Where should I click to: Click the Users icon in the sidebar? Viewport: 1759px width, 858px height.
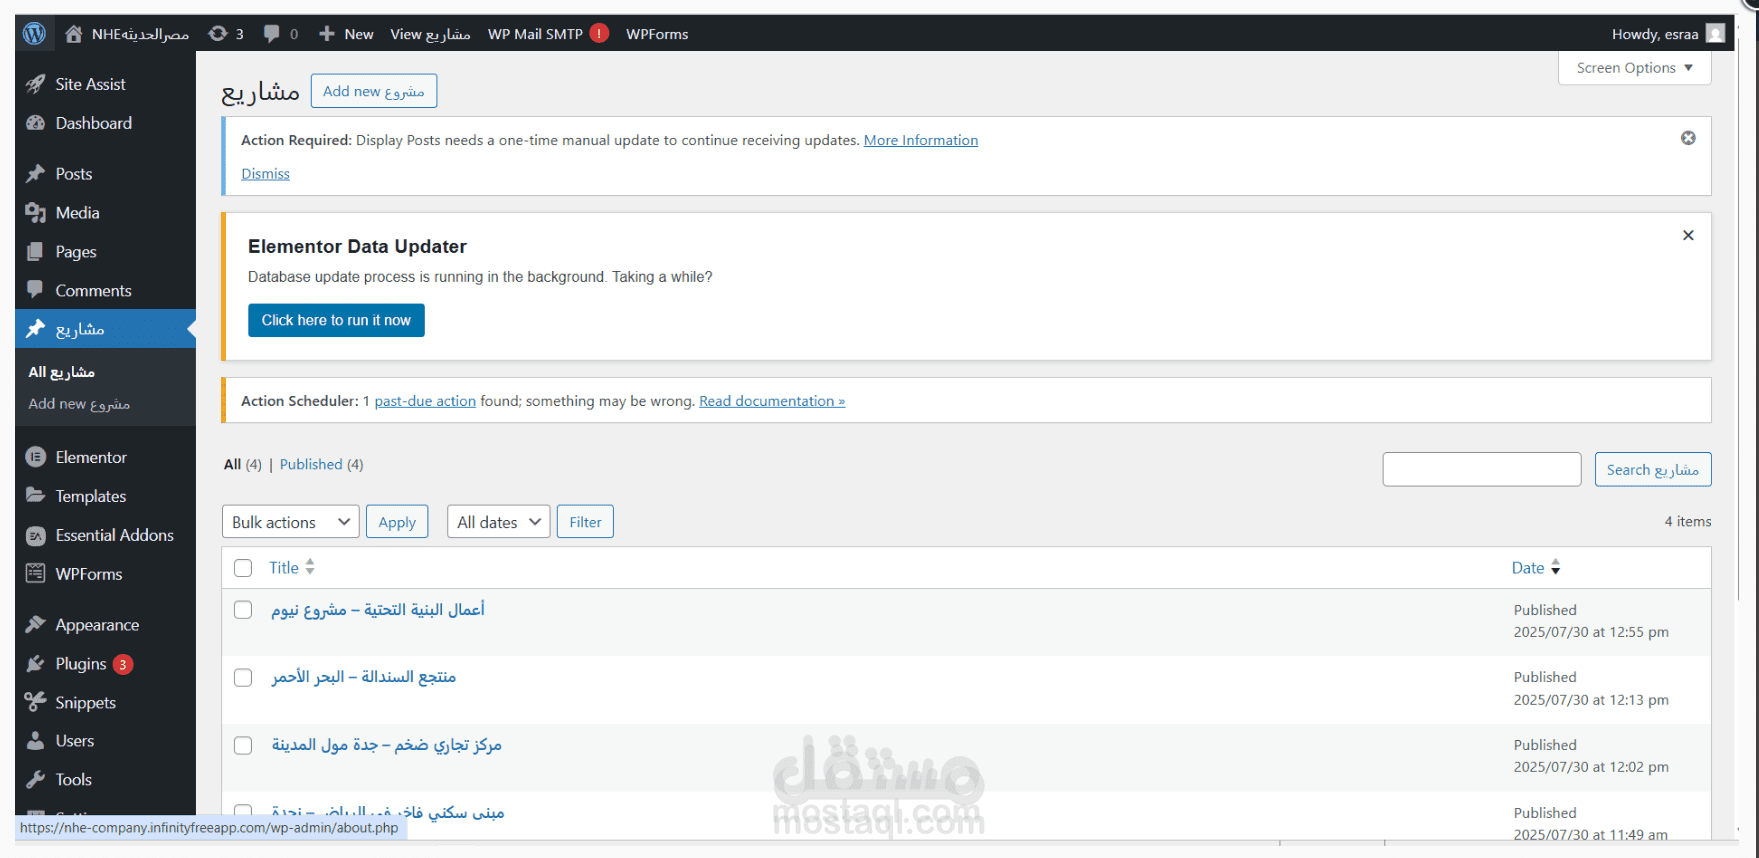pyautogui.click(x=36, y=741)
